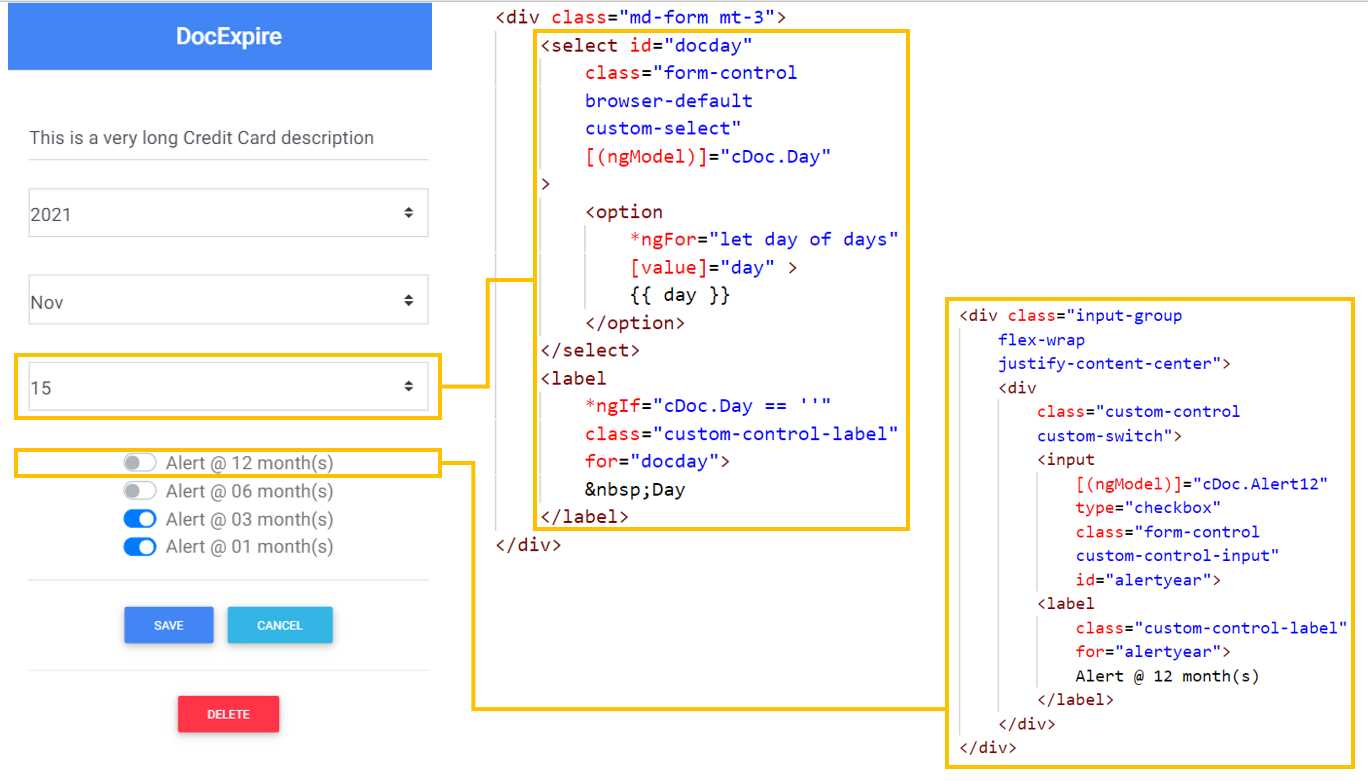Click the SAVE button

[168, 625]
